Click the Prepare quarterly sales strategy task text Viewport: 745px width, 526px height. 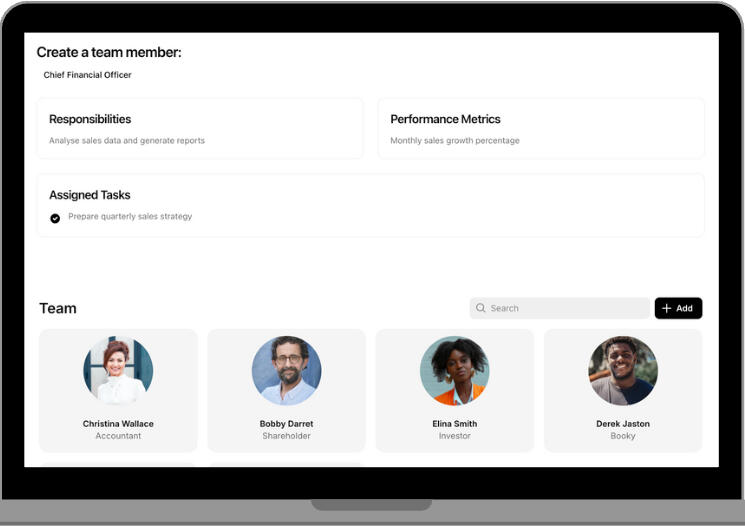pos(130,217)
